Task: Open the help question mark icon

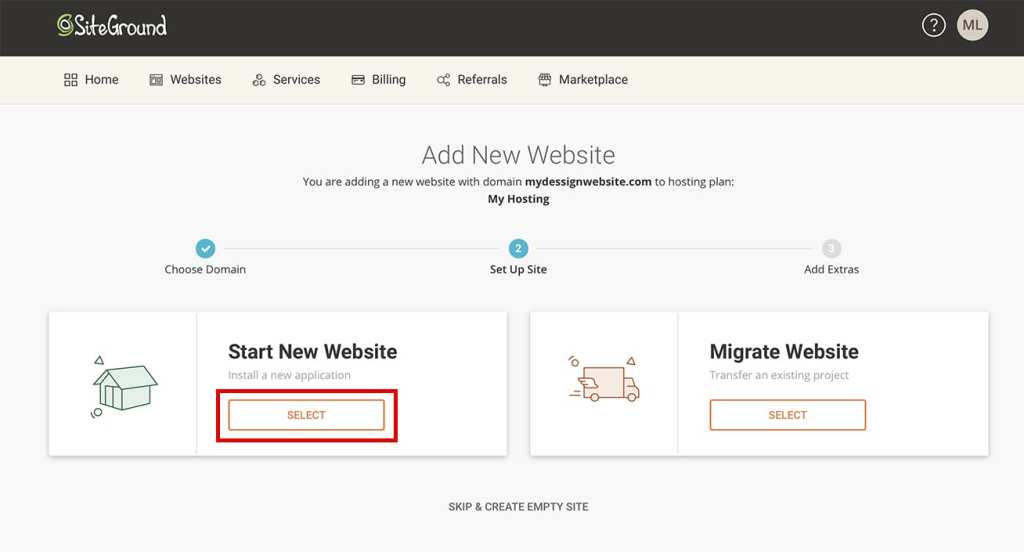Action: click(933, 25)
